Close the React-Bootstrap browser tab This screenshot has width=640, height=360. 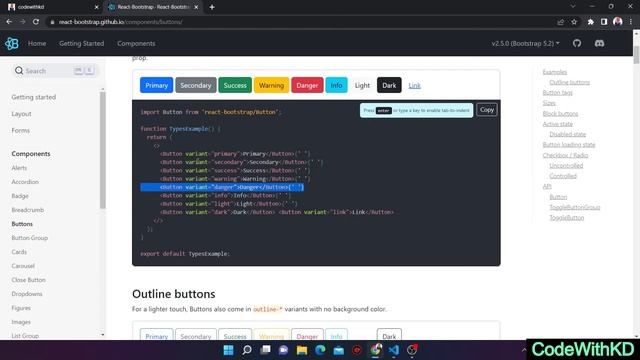click(x=196, y=7)
